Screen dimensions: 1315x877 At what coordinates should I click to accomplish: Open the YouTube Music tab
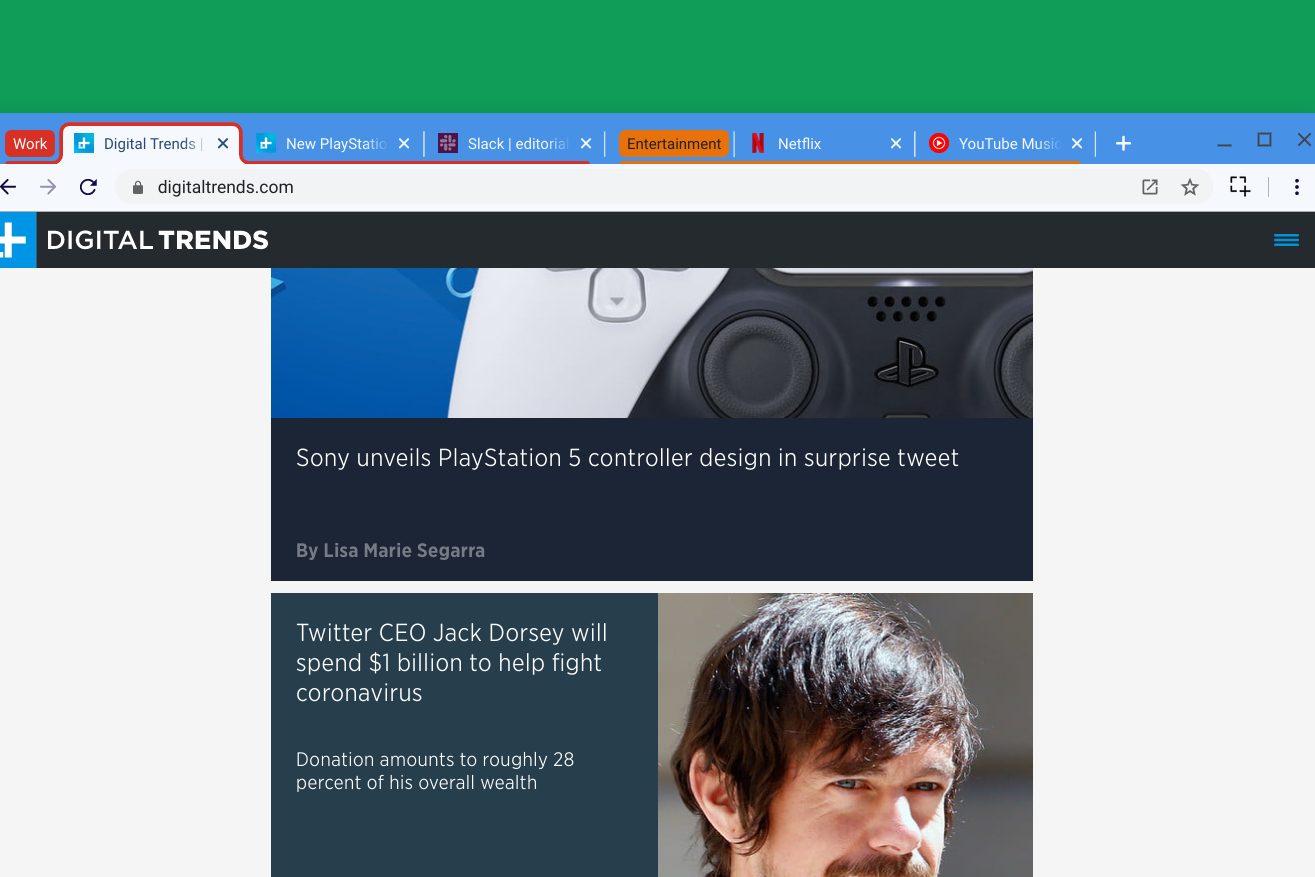pyautogui.click(x=1008, y=144)
